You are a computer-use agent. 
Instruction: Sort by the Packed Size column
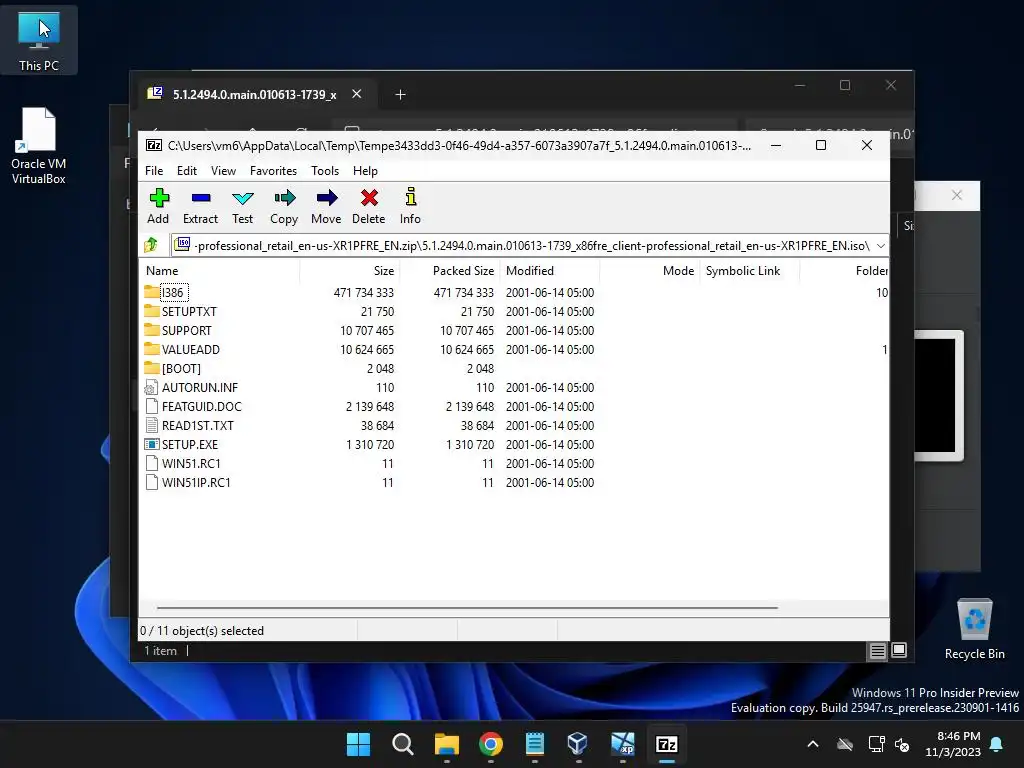pos(450,270)
